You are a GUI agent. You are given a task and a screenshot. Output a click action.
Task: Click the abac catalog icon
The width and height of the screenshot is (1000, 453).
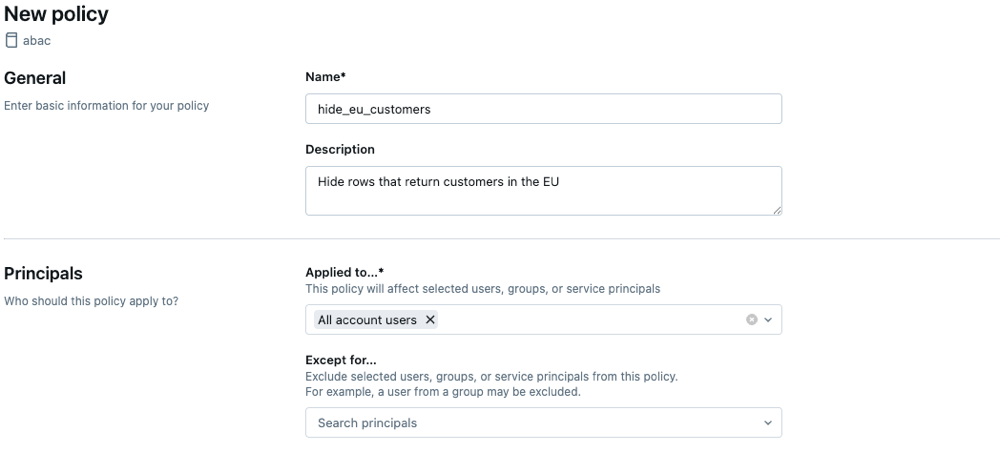tap(12, 40)
